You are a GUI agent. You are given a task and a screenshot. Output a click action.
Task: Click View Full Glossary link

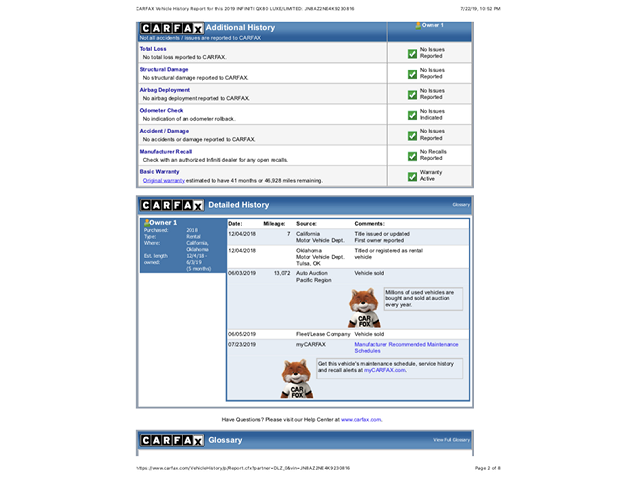coord(451,440)
